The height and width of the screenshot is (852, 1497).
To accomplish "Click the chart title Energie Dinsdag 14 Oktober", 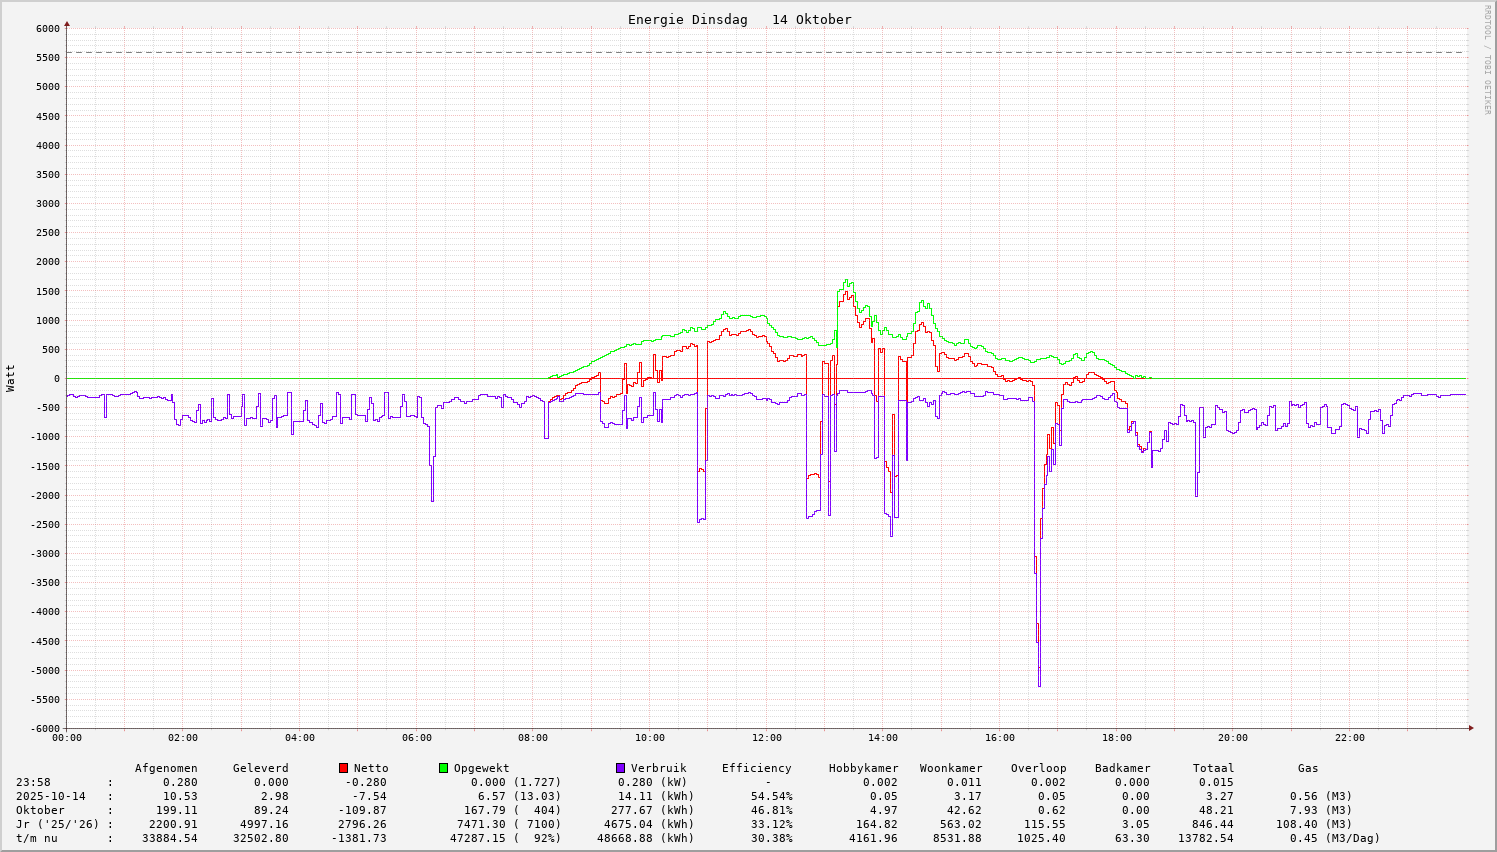I will [x=739, y=20].
